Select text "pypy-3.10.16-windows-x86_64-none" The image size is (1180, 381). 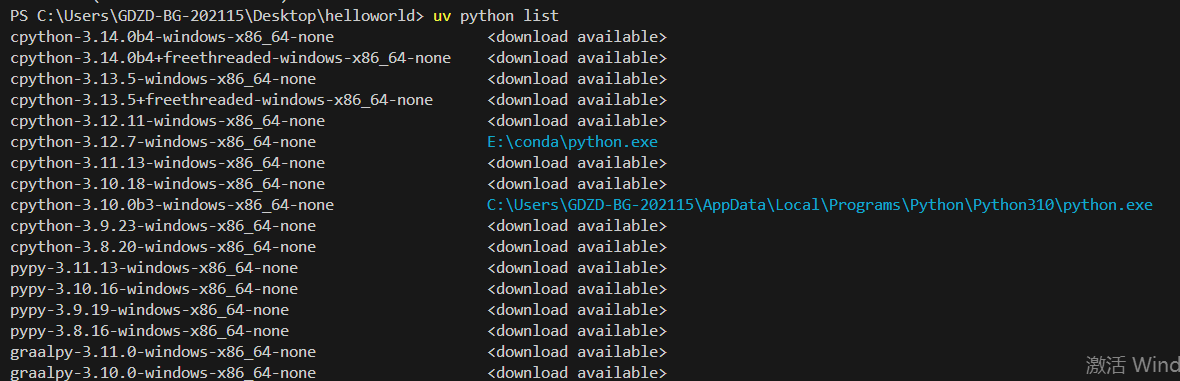[x=154, y=289]
